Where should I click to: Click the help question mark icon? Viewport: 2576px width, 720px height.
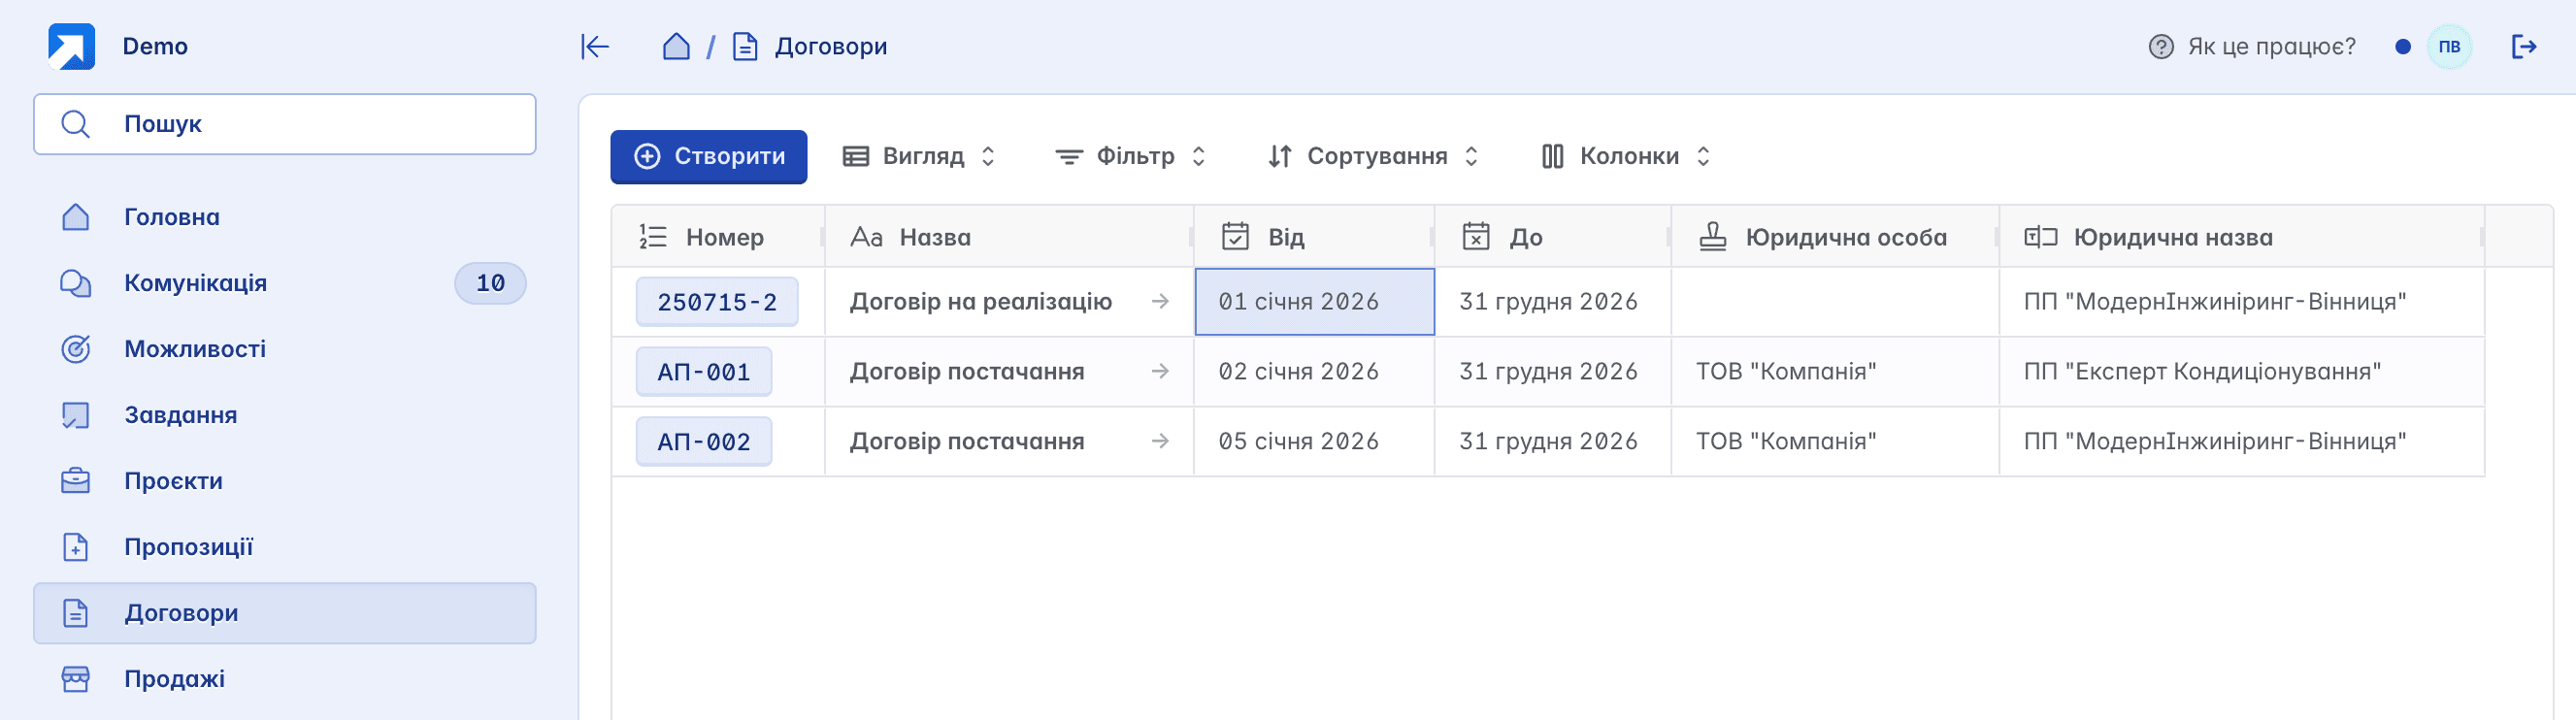click(2161, 46)
